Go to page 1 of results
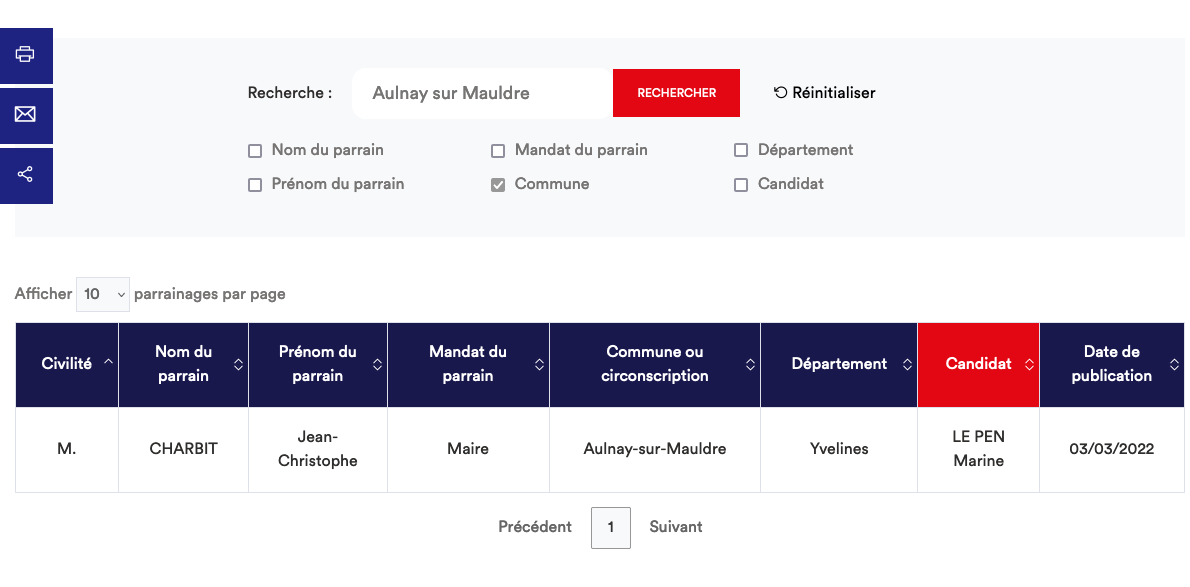The width and height of the screenshot is (1190, 587). point(610,527)
